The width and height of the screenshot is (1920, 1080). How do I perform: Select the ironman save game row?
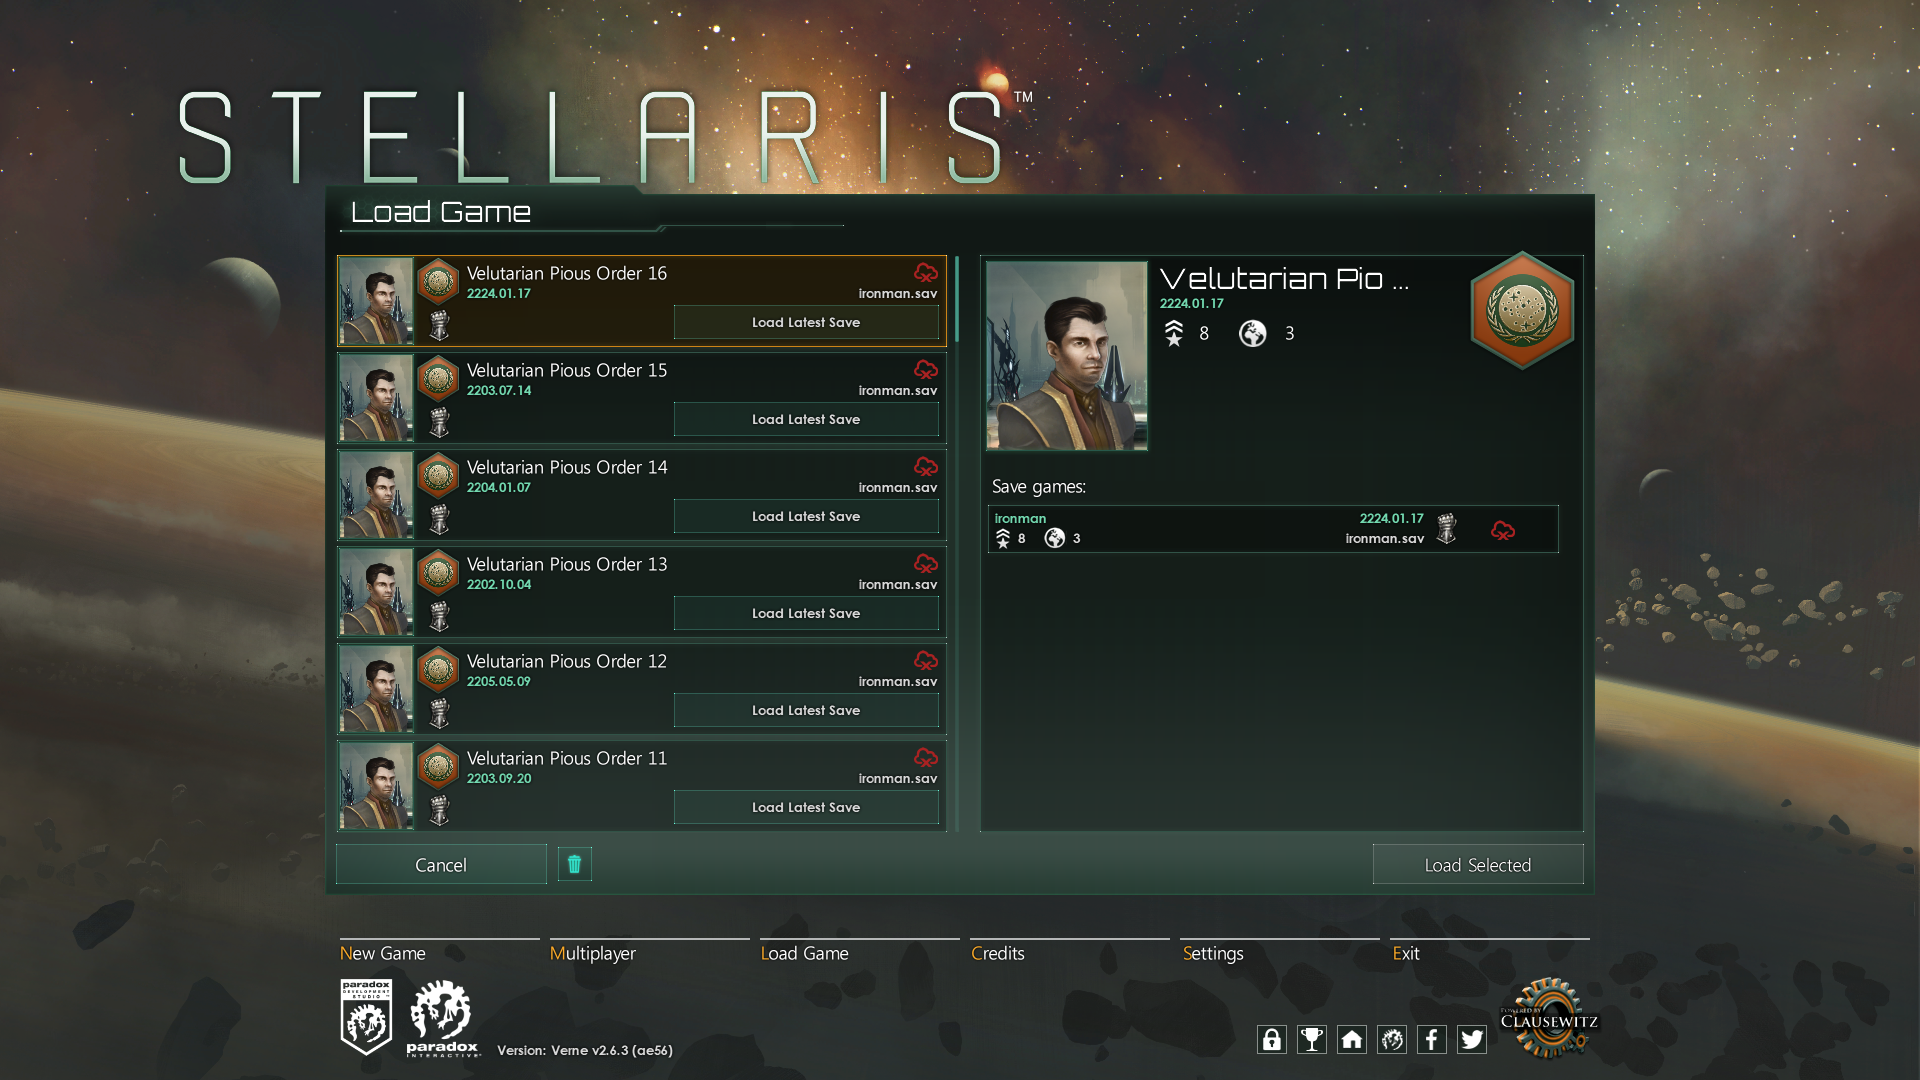[1273, 528]
